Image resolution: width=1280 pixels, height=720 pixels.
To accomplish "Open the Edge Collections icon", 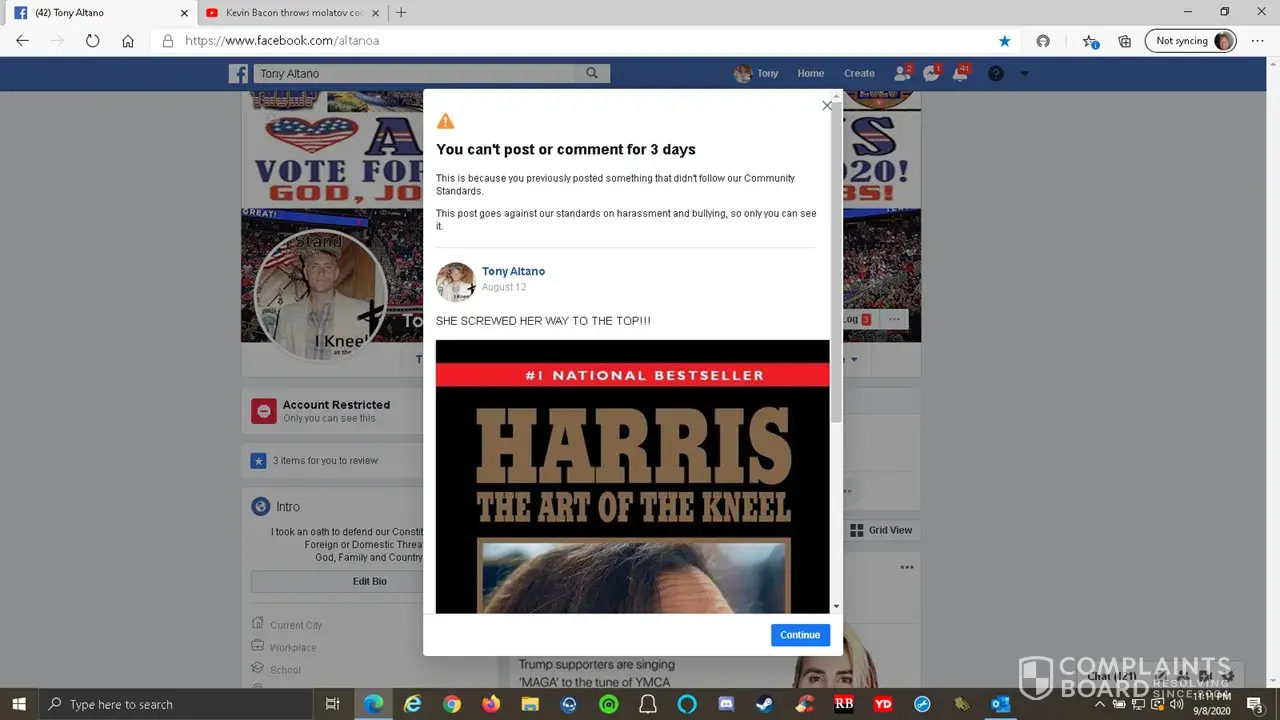I will pyautogui.click(x=1125, y=41).
